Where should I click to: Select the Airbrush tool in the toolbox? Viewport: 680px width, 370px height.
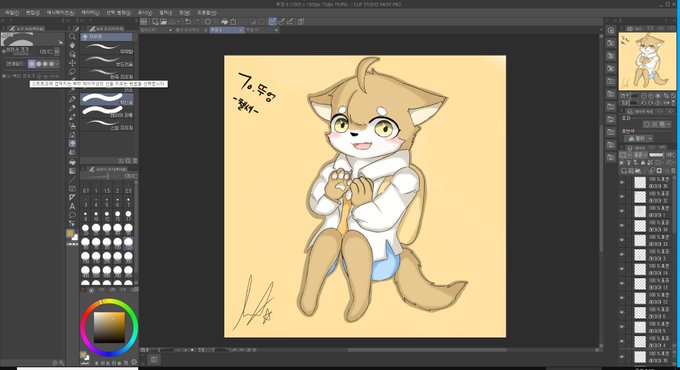click(72, 126)
